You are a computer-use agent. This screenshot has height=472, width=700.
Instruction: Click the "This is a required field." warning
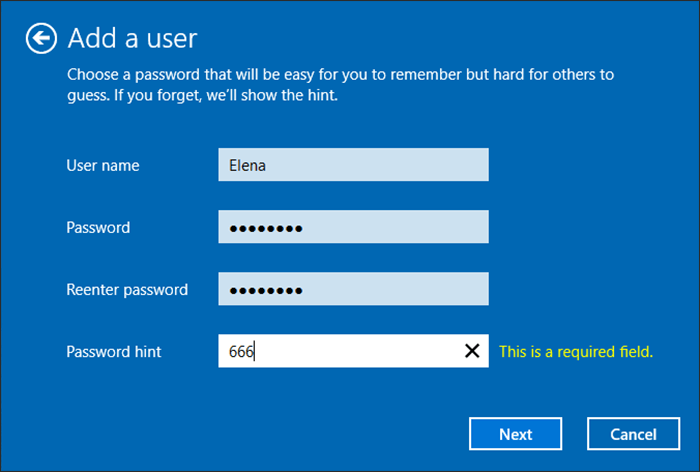pyautogui.click(x=576, y=351)
